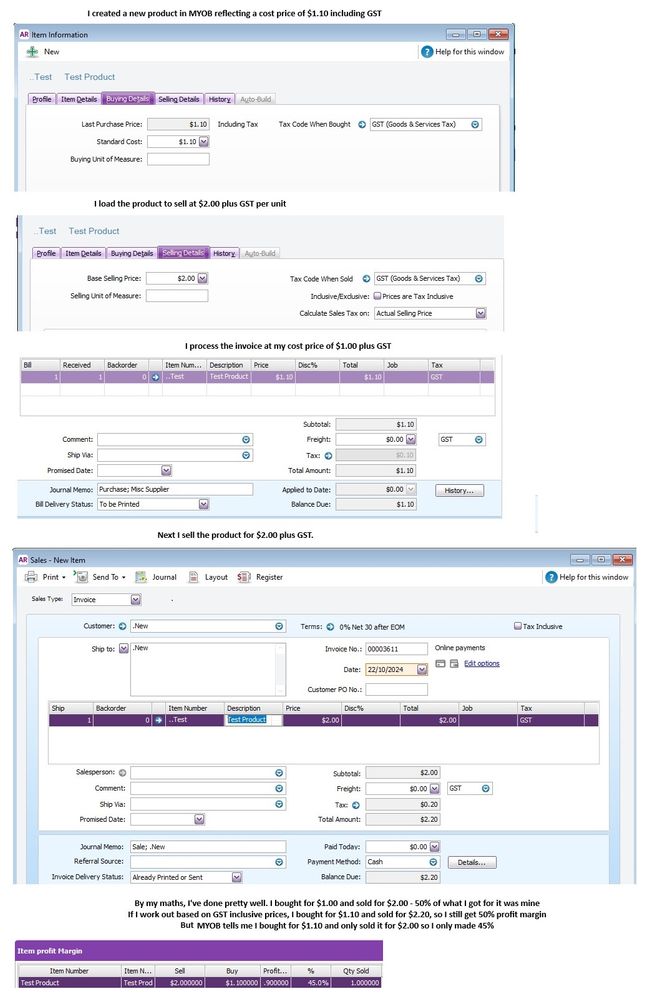Click the Customer PO No. input field
645x999 pixels.
click(x=396, y=689)
